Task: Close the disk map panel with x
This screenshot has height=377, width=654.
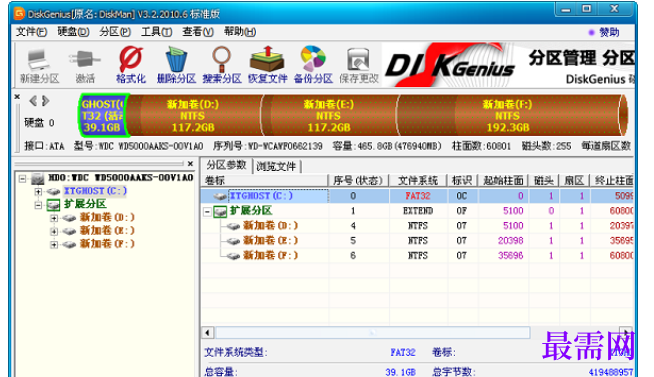Action: tap(17, 97)
